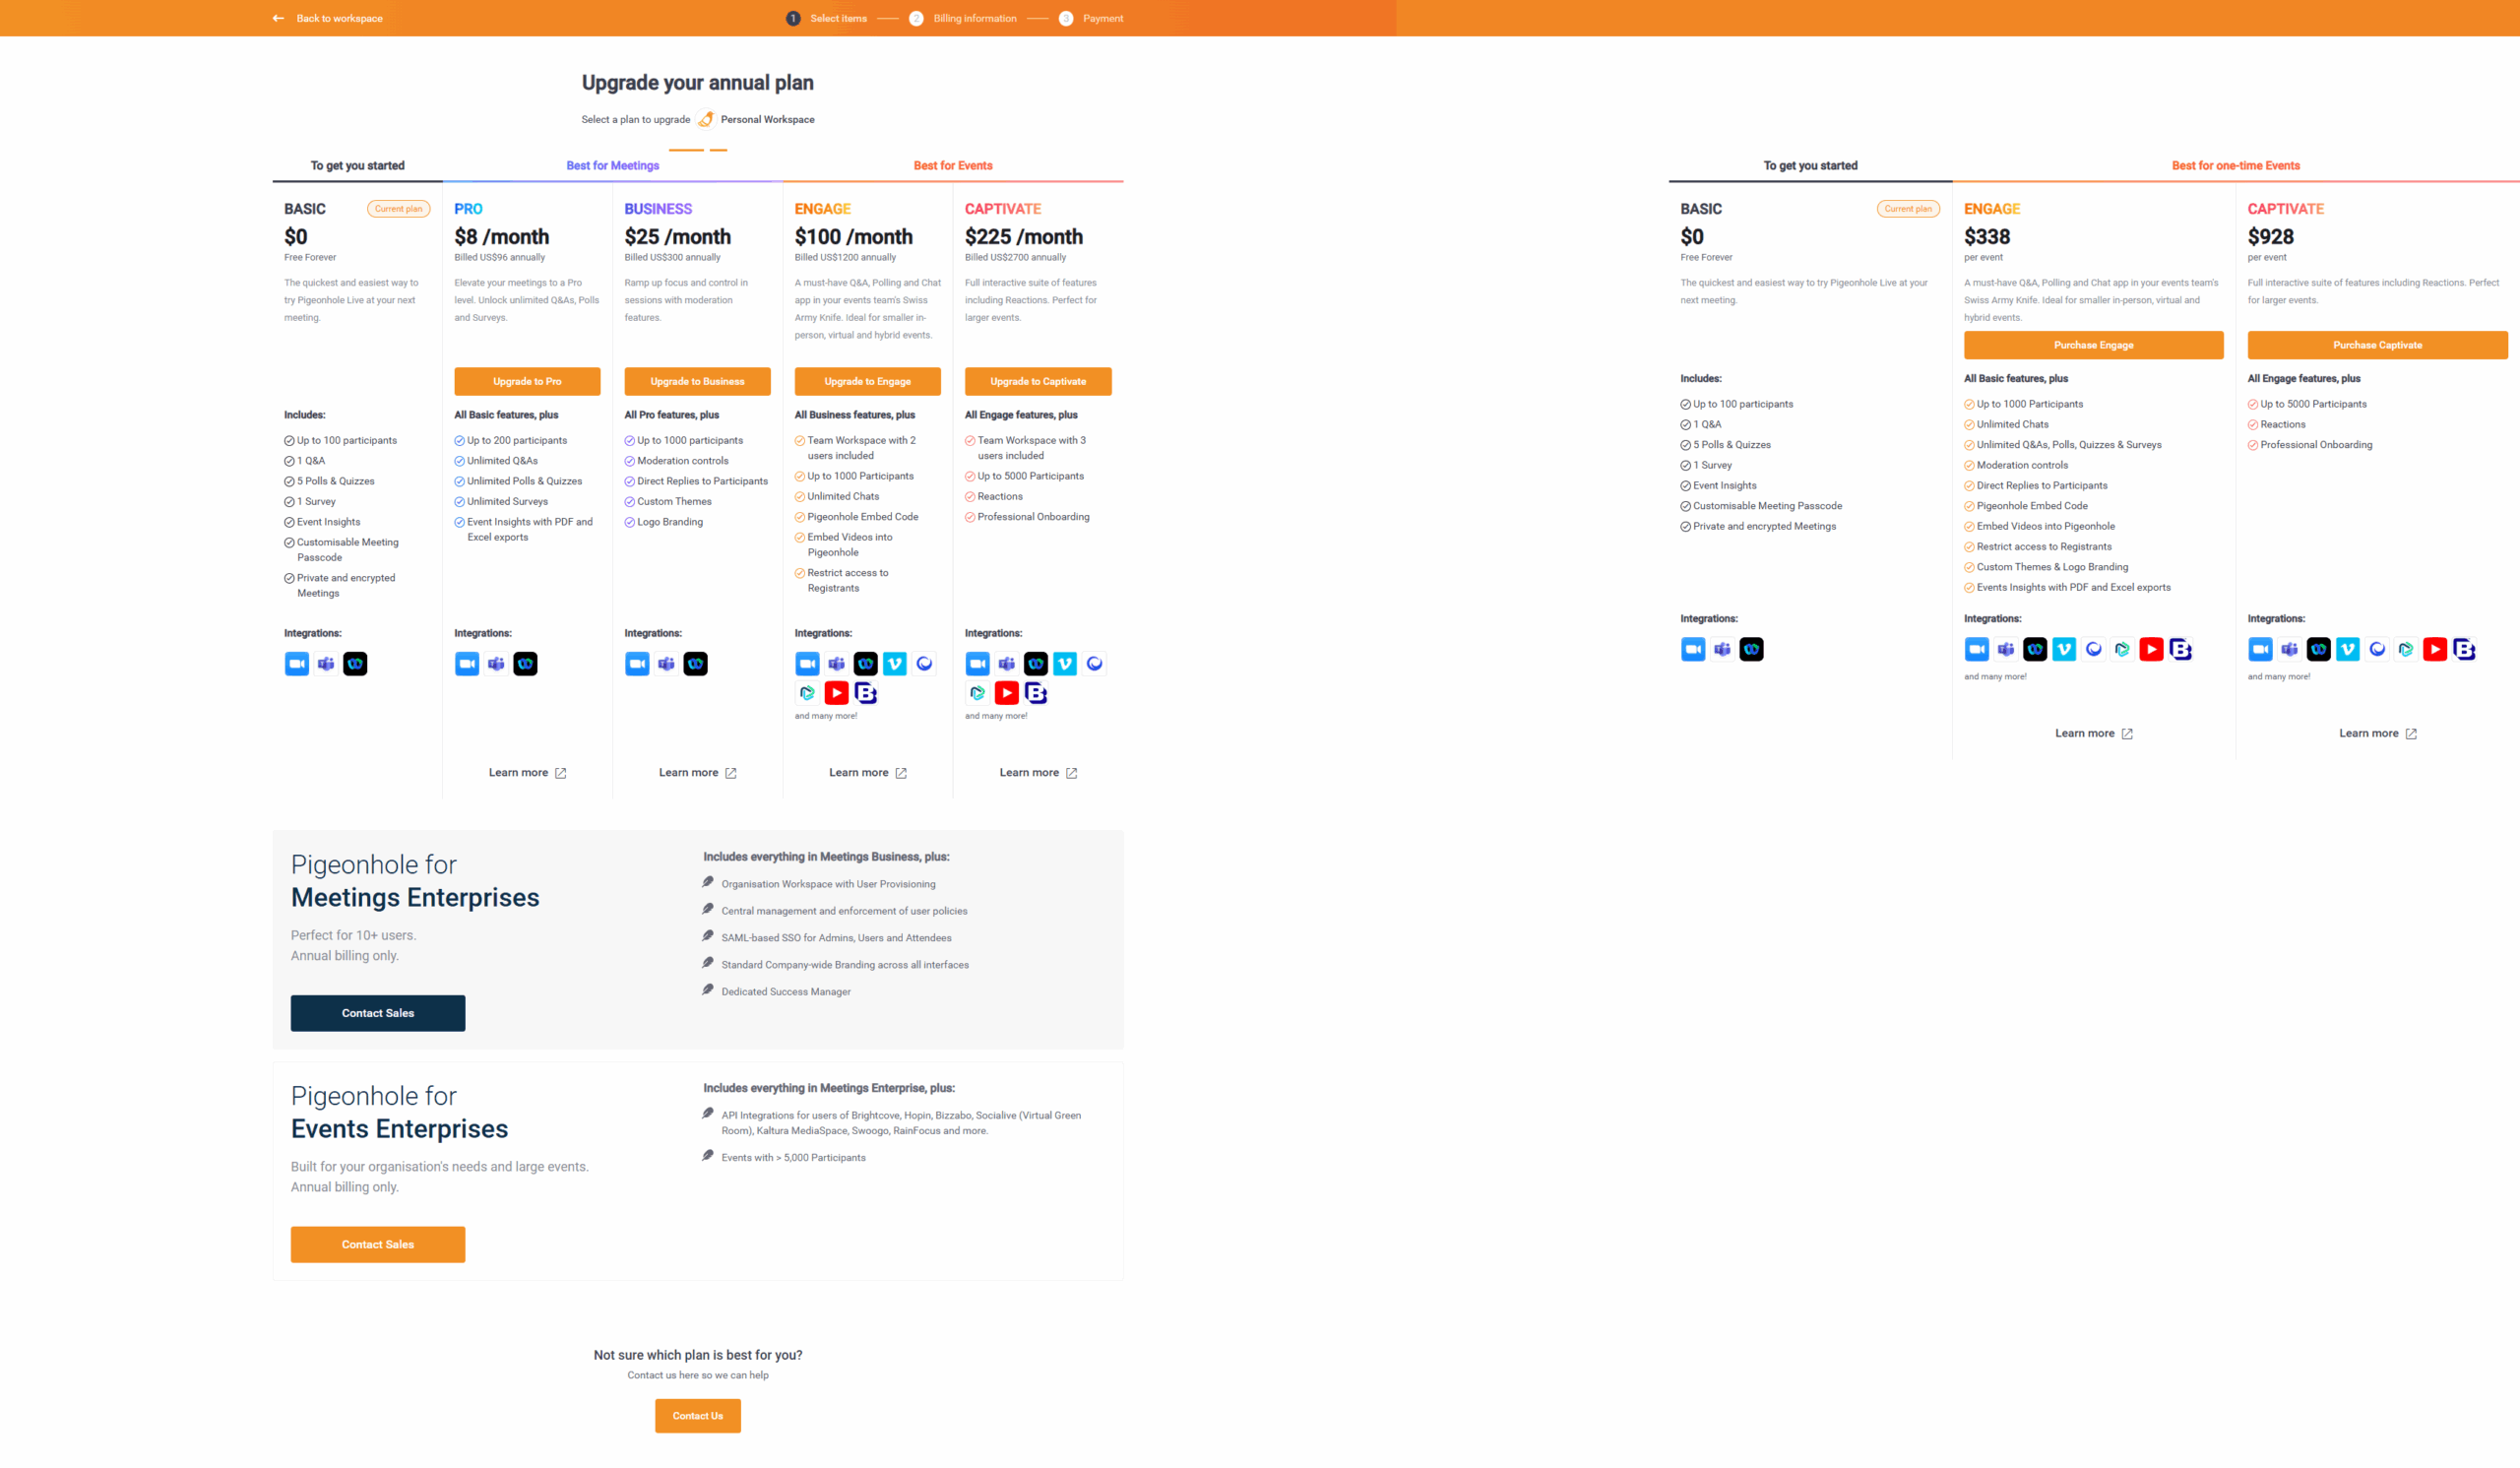The width and height of the screenshot is (2520, 1468).
Task: Click Microsoft Teams icon under BUSINESS plan
Action: [666, 663]
